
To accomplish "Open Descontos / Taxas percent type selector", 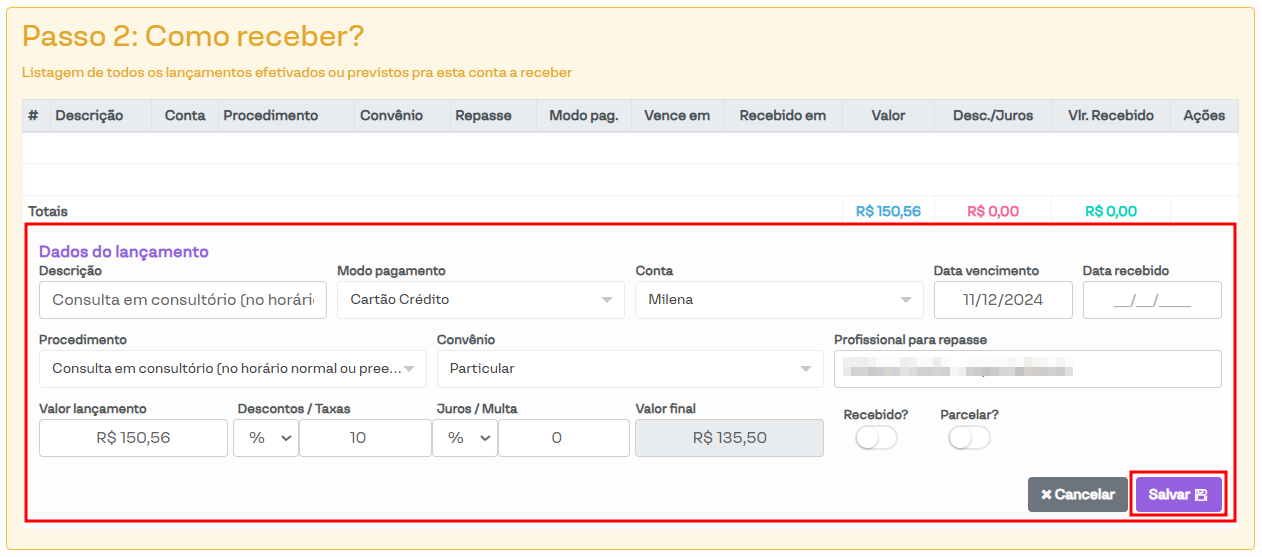I will click(266, 438).
